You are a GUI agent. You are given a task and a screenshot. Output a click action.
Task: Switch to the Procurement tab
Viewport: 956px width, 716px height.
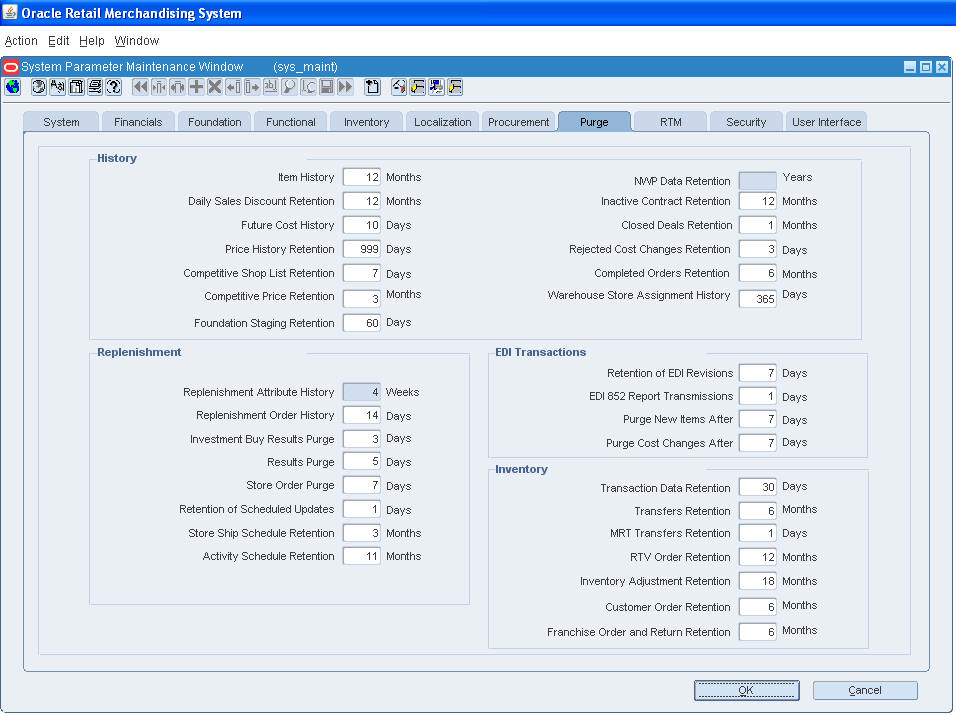(x=519, y=122)
